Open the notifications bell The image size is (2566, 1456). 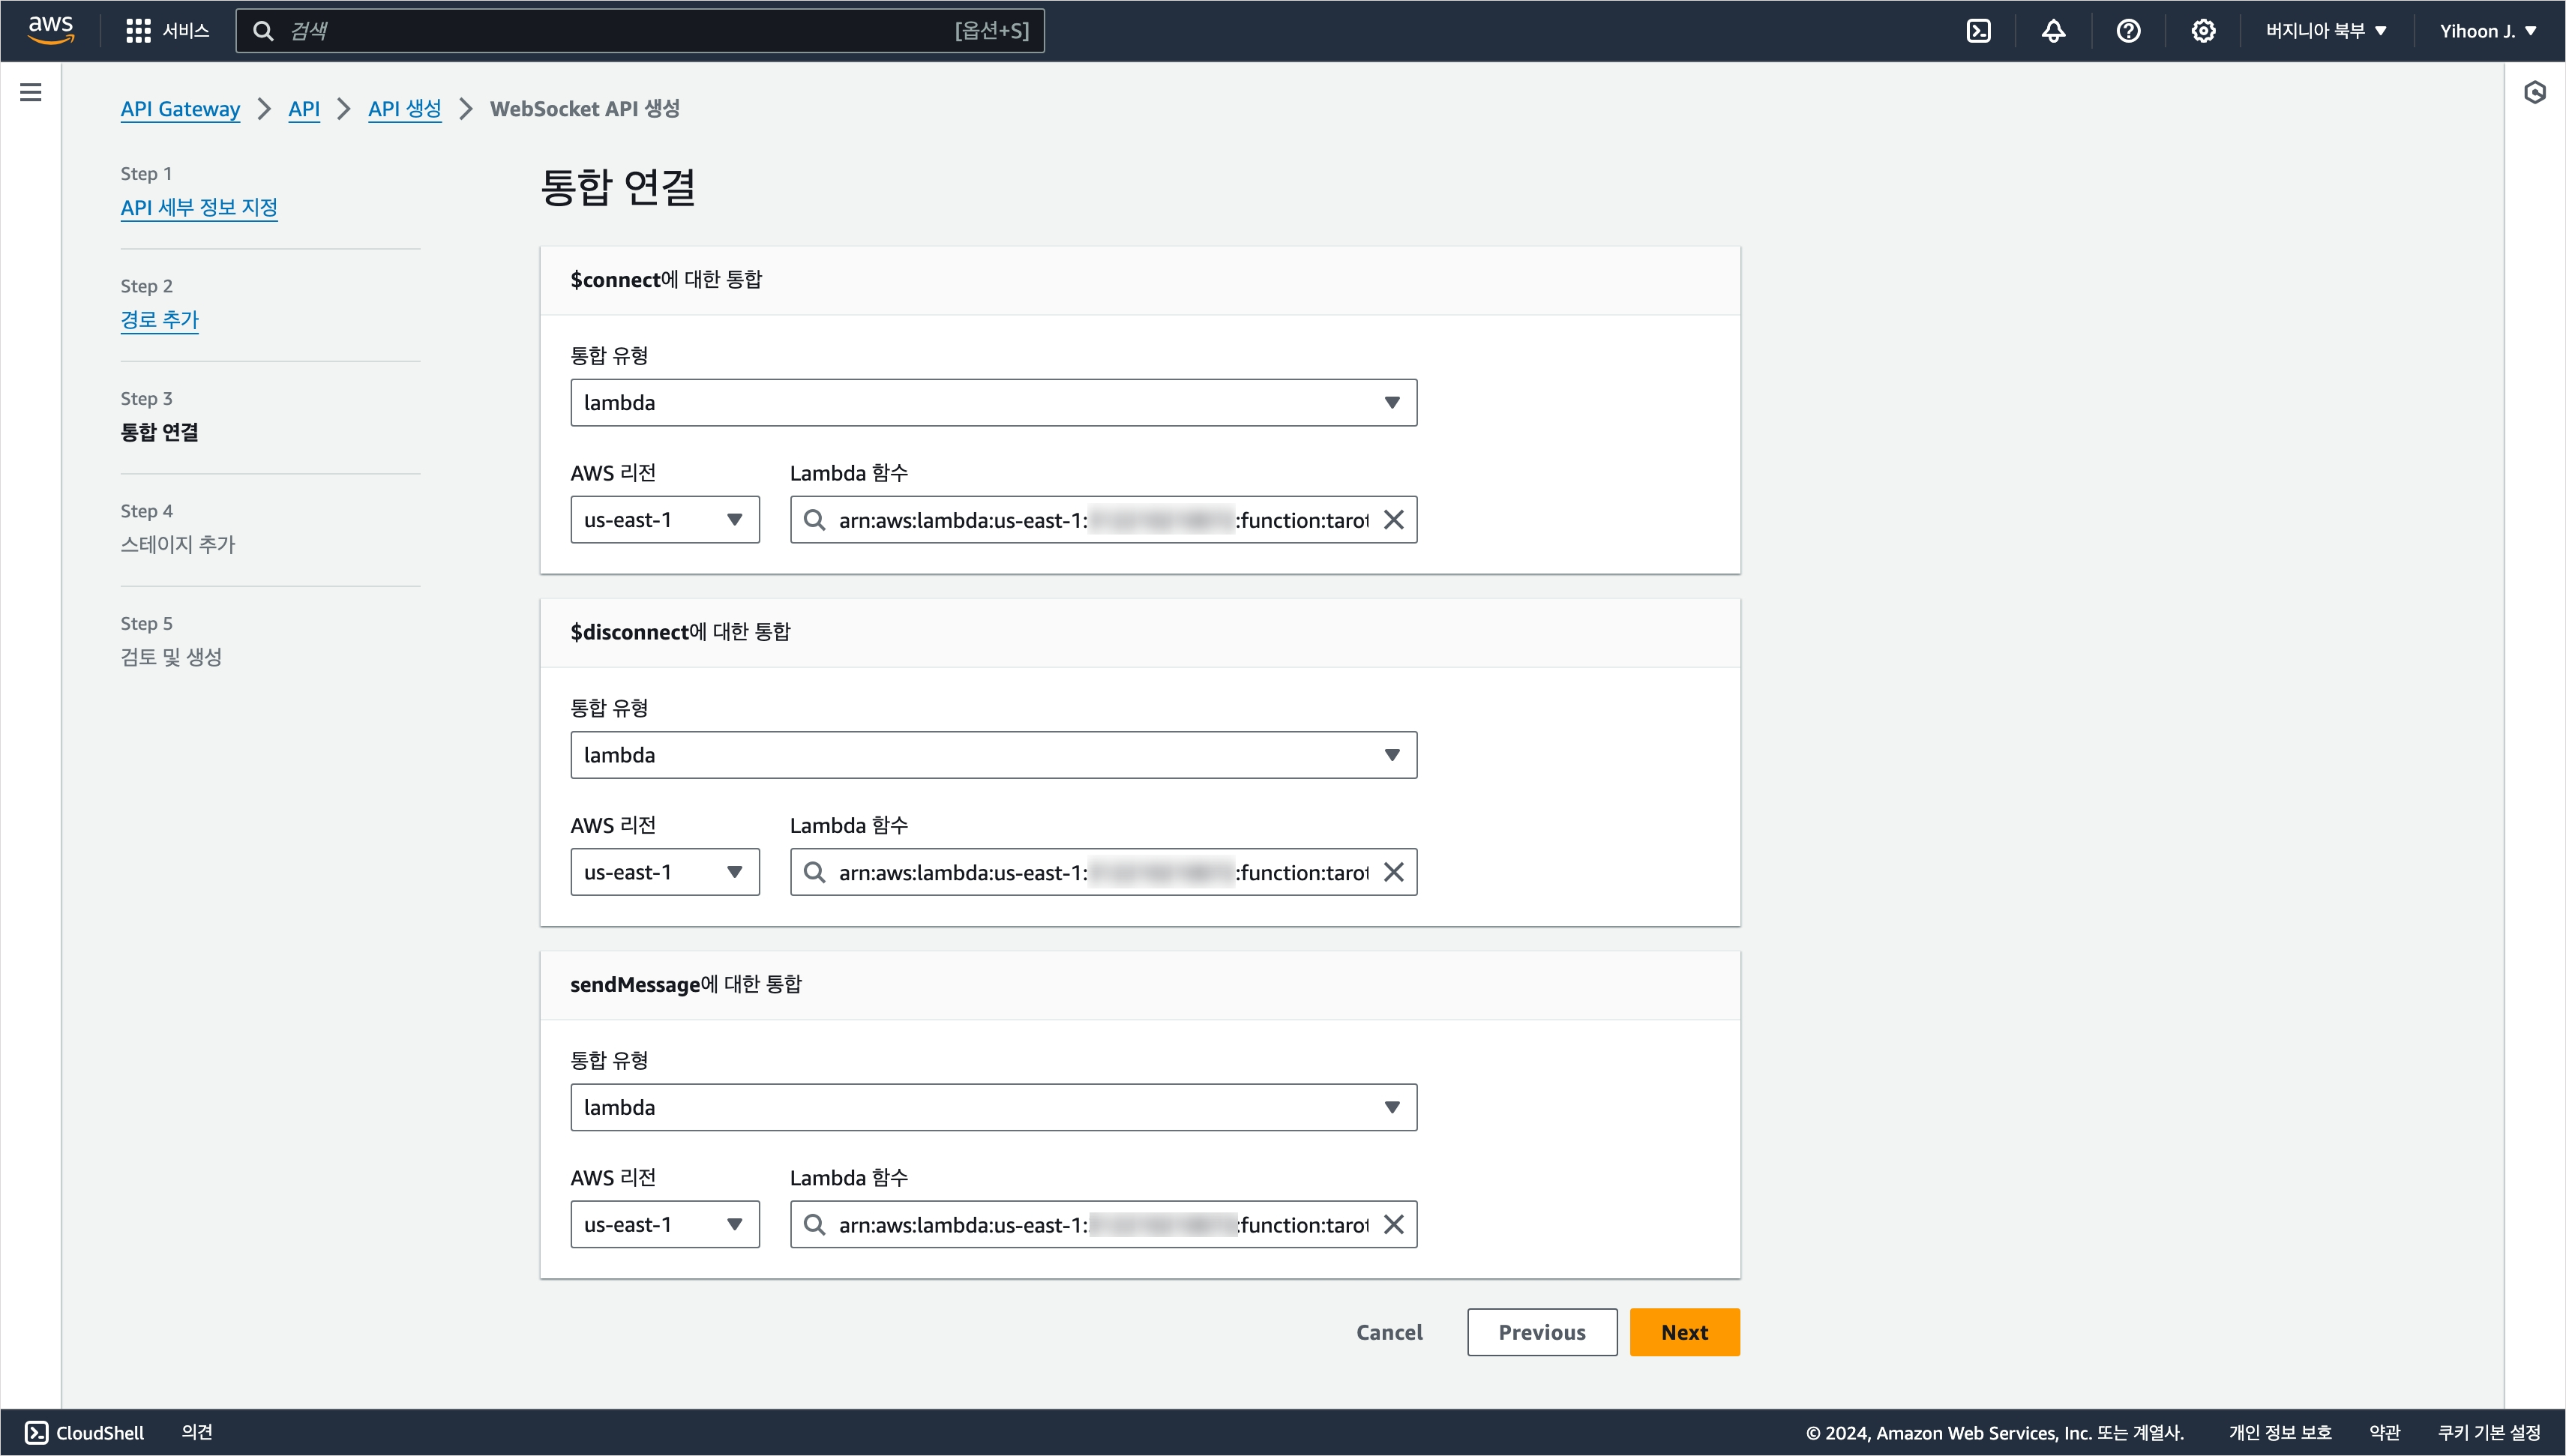pos(2053,31)
